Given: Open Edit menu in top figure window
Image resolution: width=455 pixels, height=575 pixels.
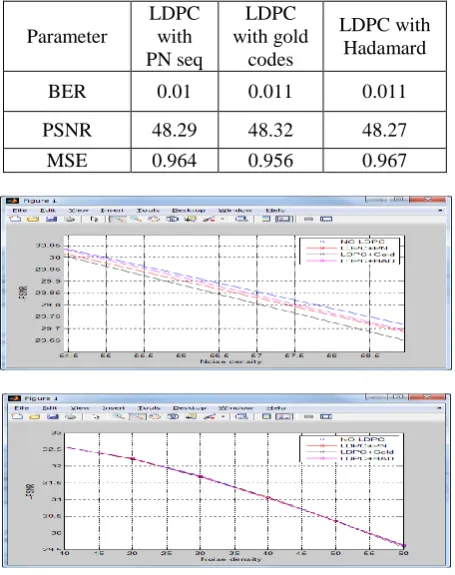Looking at the screenshot, I should point(48,210).
